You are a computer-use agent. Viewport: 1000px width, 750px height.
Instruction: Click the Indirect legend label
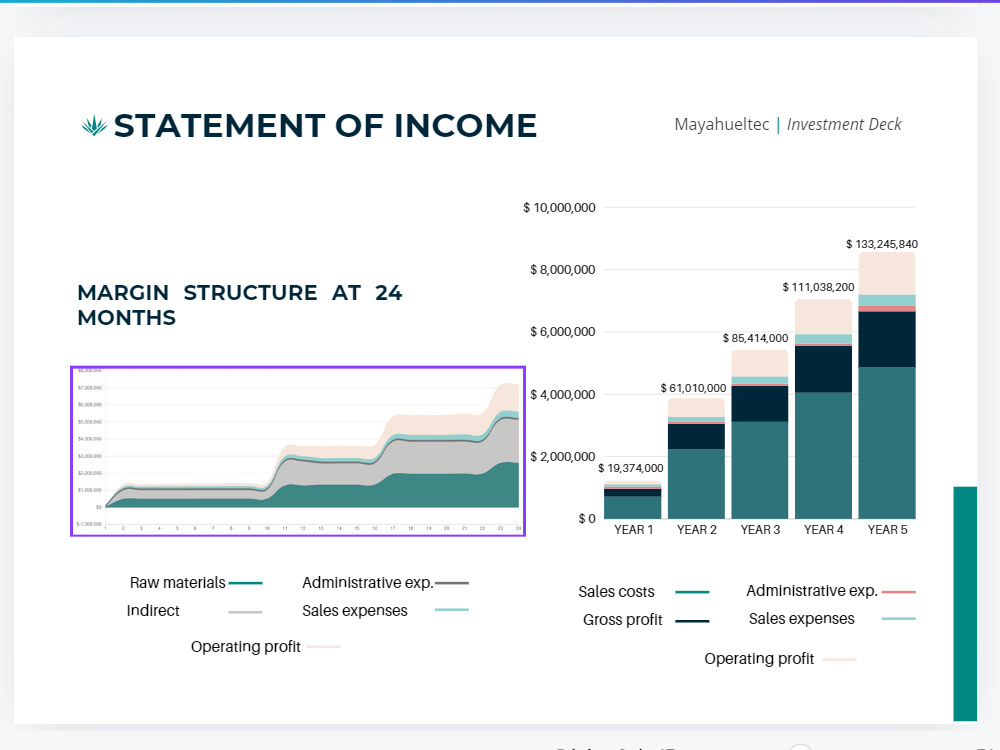click(x=153, y=610)
